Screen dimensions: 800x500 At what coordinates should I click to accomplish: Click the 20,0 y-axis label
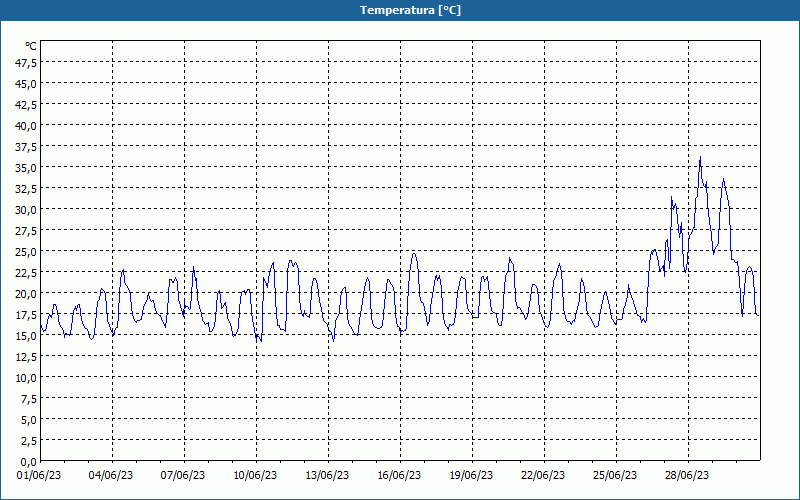point(26,294)
